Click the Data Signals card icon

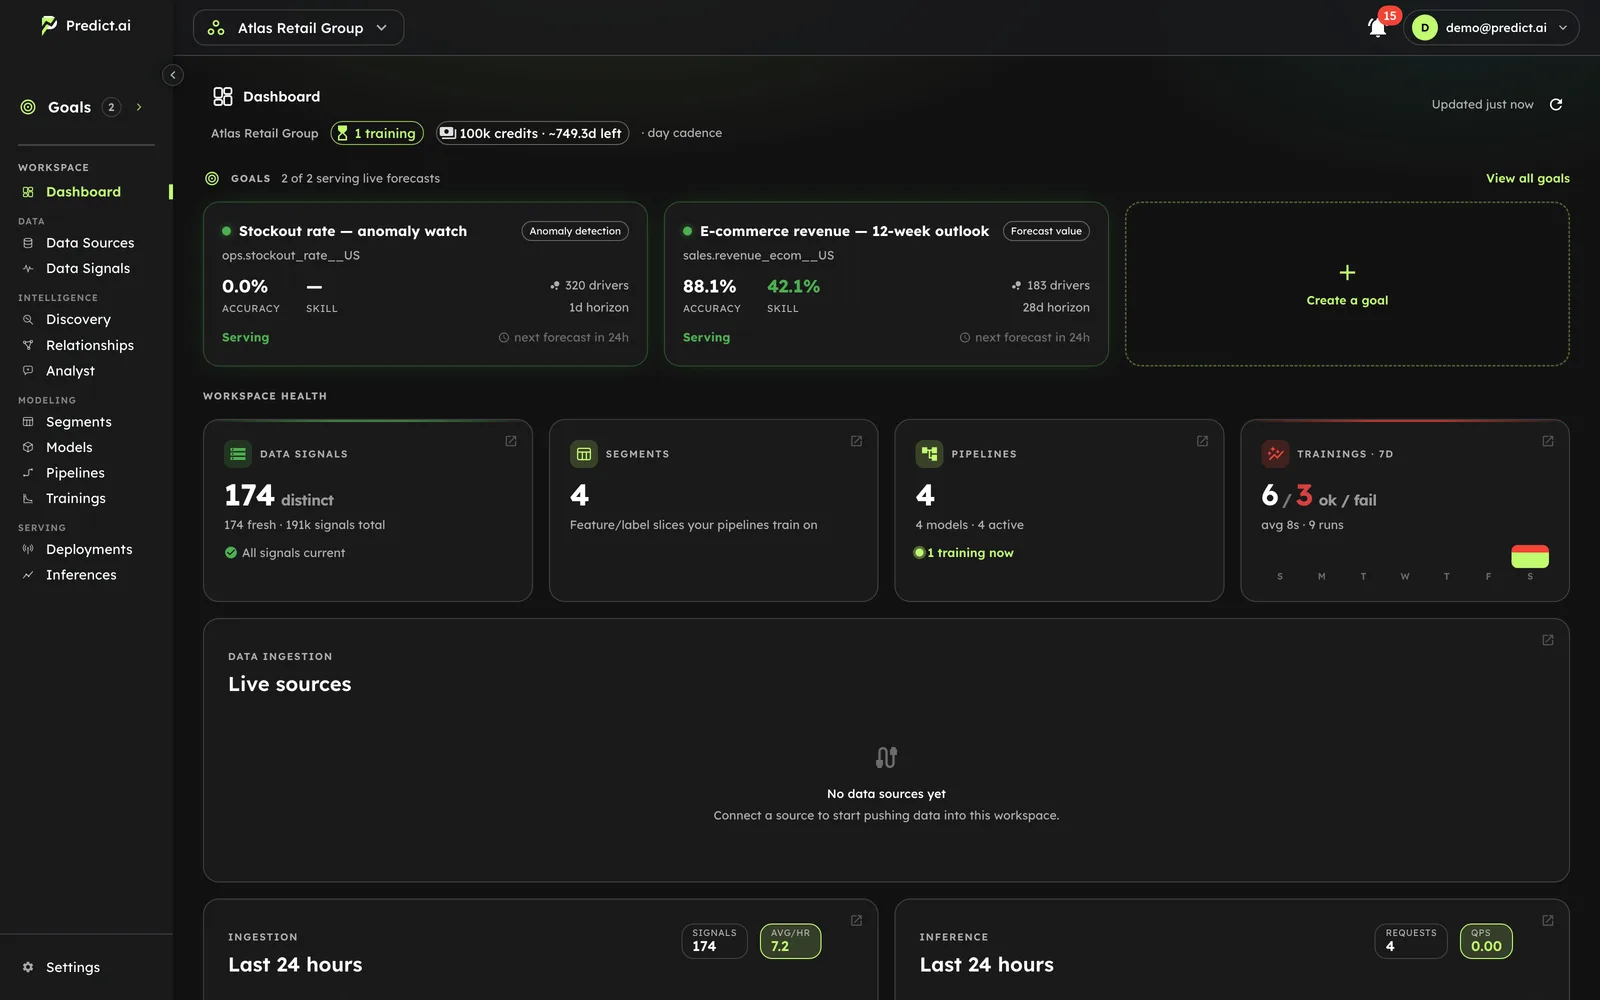coord(238,454)
